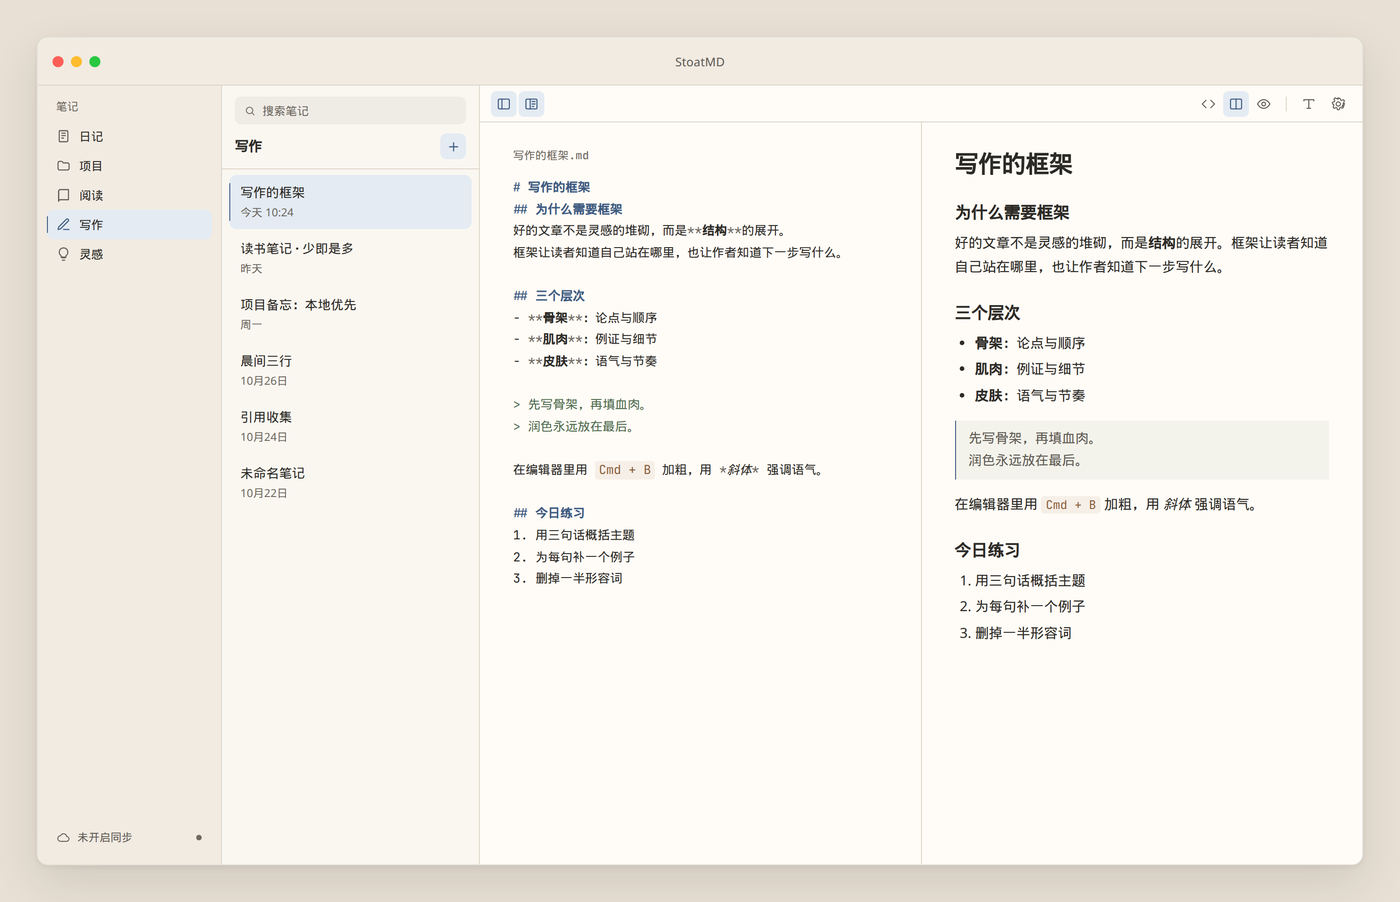
Task: Open 项目 folder in sidebar
Action: coord(129,166)
